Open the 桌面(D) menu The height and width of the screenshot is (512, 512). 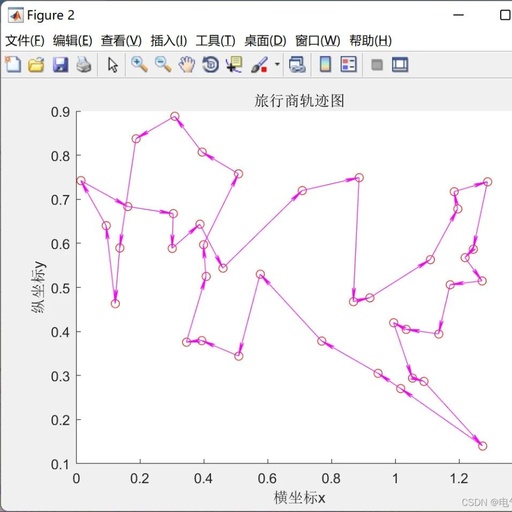tap(265, 41)
